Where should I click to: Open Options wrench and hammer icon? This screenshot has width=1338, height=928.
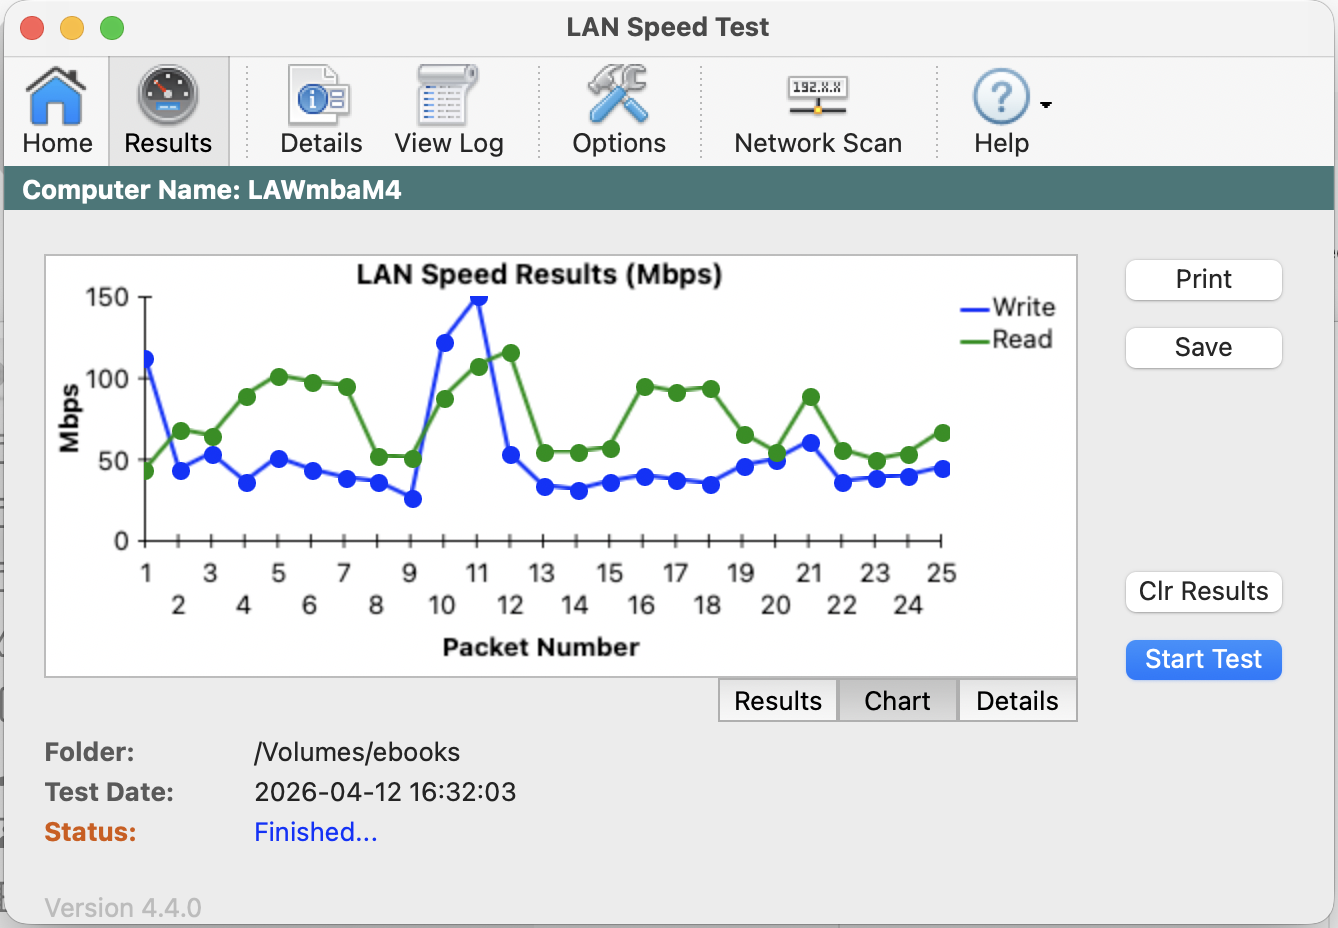pyautogui.click(x=618, y=97)
